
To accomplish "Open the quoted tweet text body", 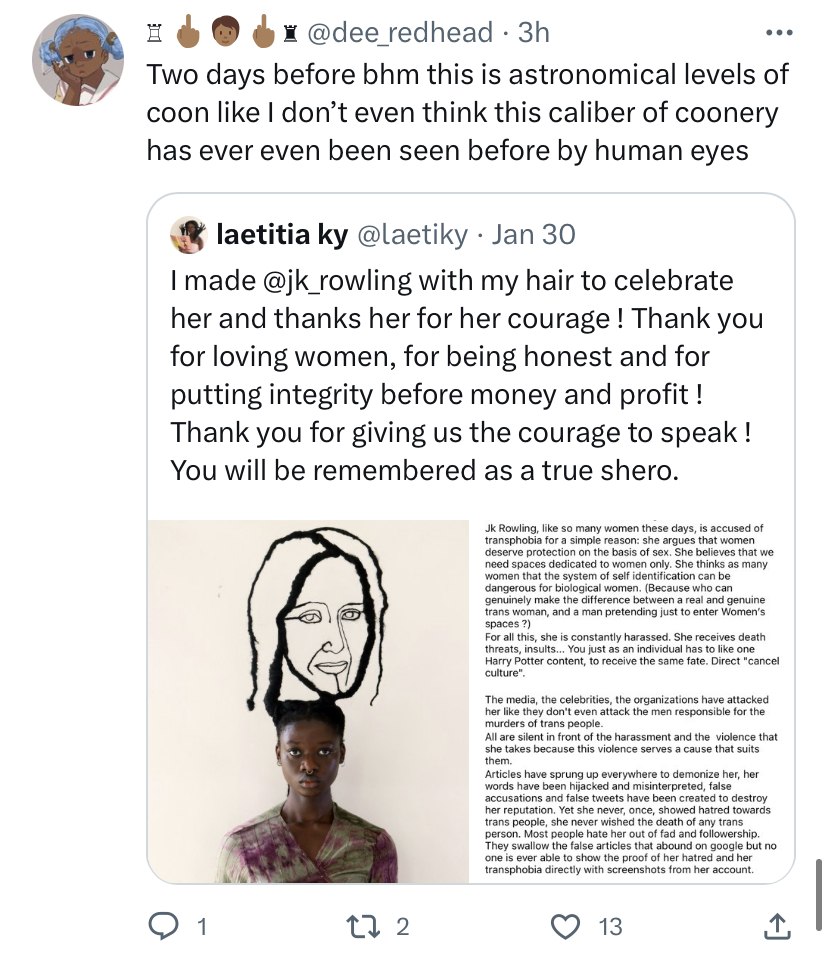I will click(467, 376).
